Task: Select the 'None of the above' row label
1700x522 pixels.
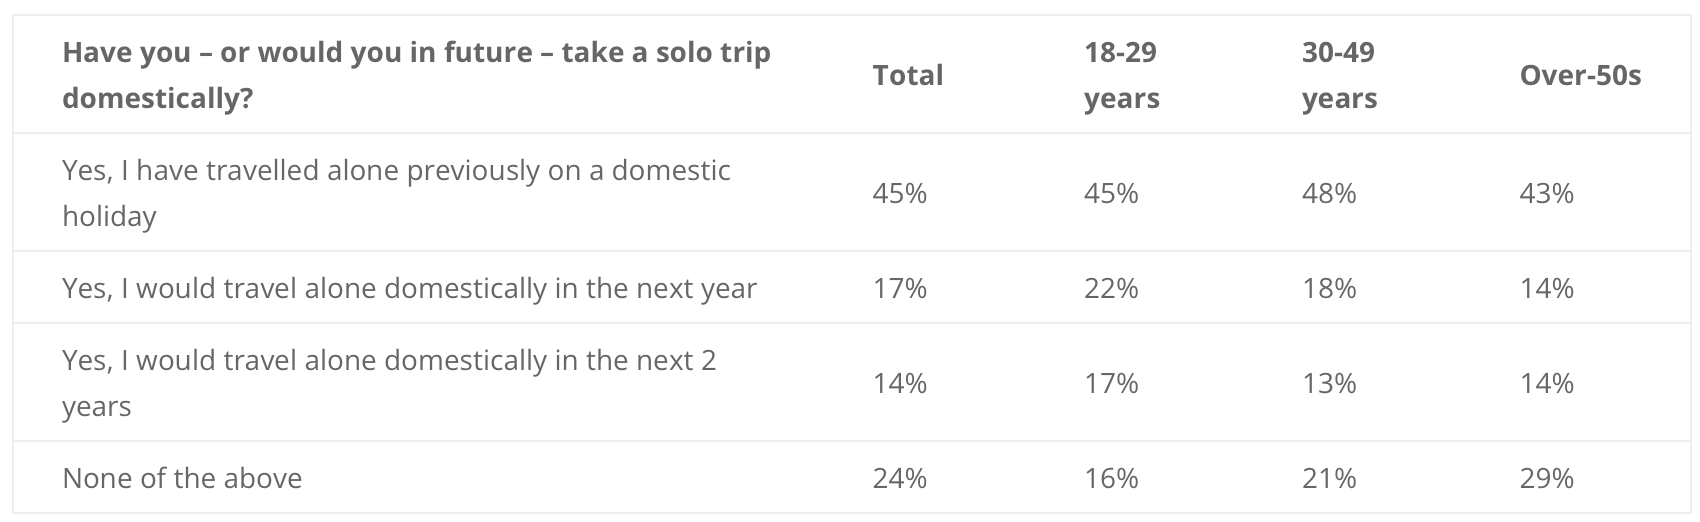Action: (x=182, y=478)
